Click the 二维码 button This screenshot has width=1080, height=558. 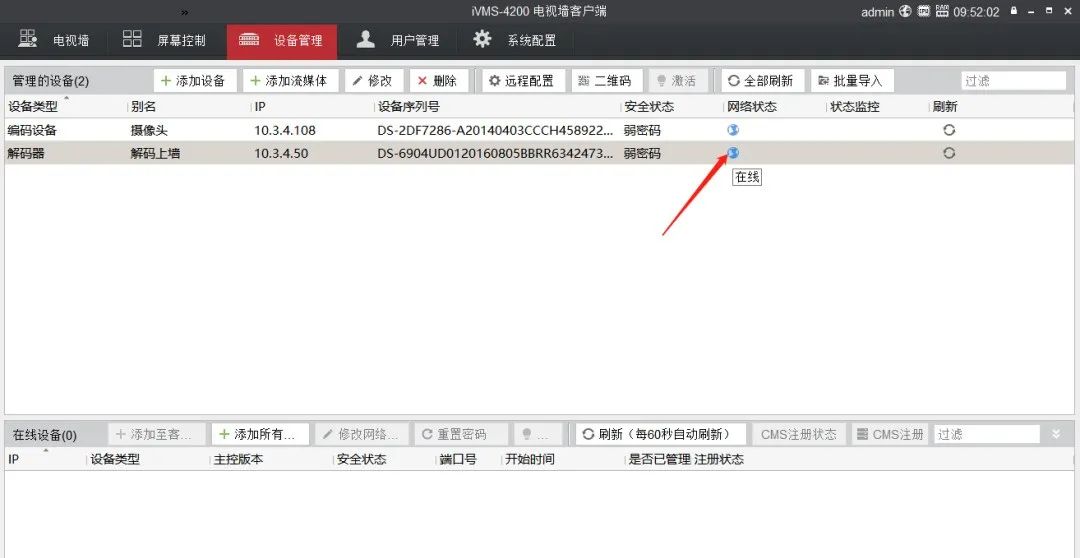[606, 81]
